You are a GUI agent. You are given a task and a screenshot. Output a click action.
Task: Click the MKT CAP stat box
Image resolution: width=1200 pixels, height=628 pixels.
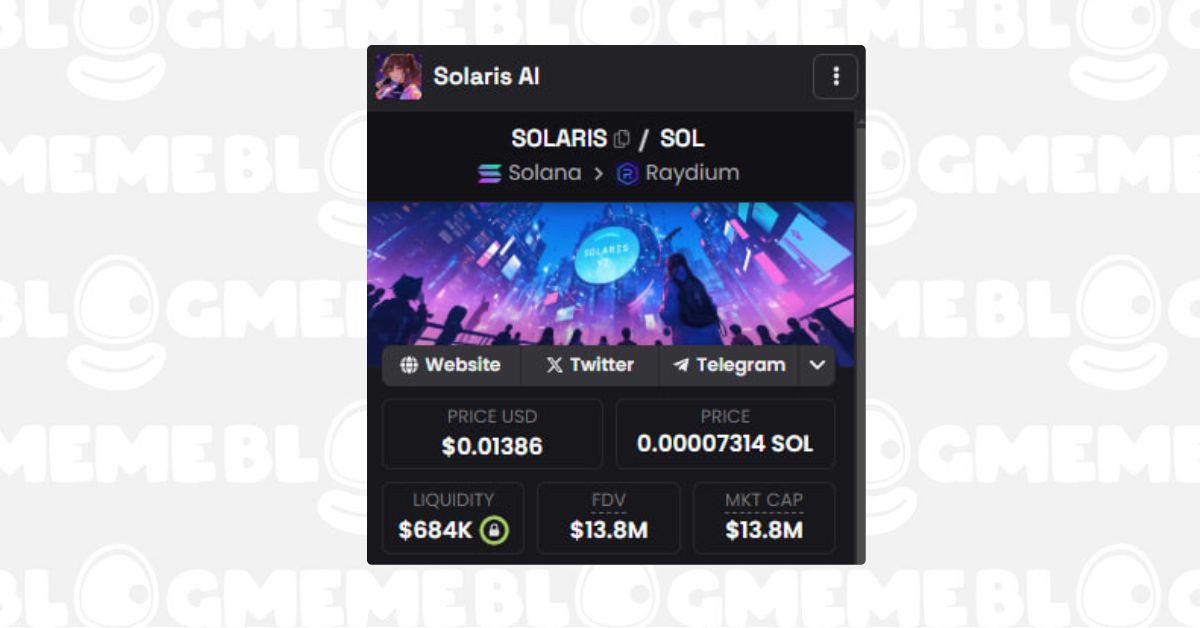764,518
